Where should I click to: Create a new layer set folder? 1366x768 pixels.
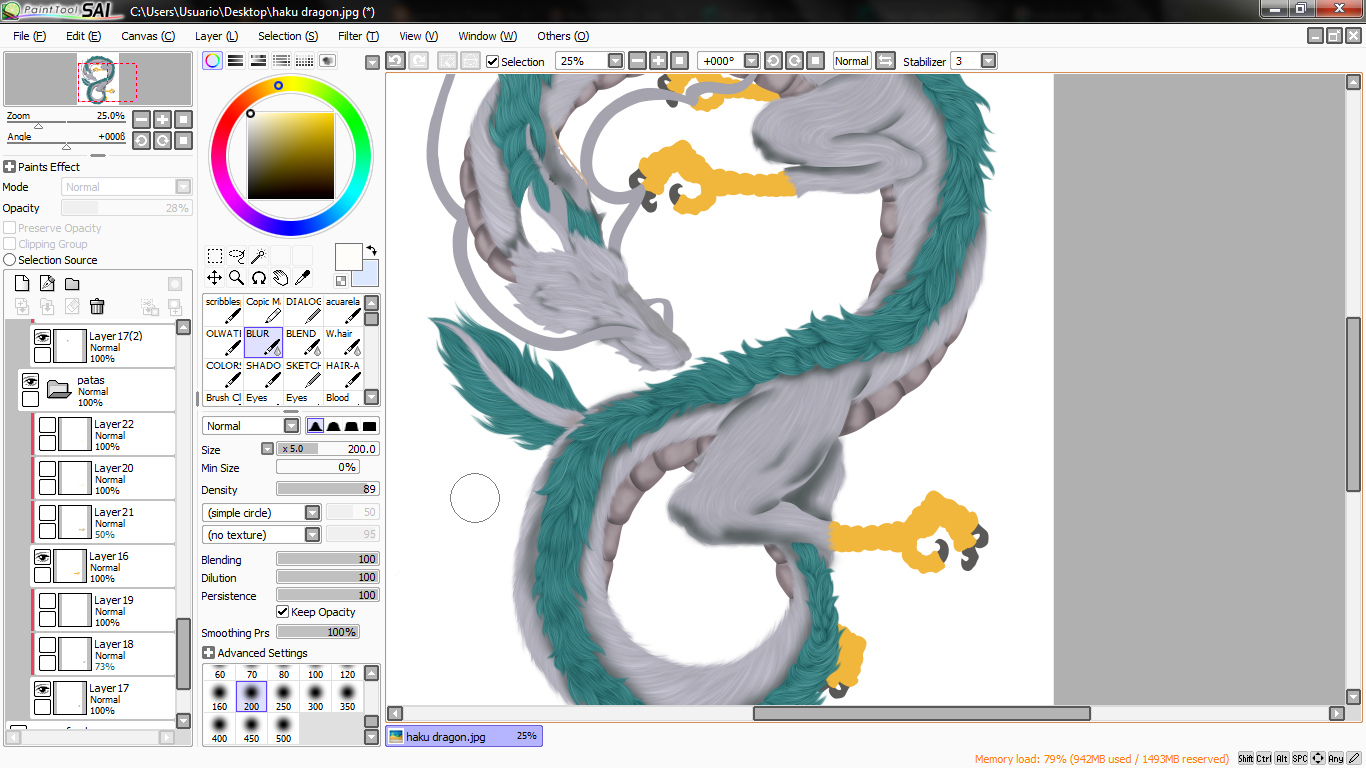72,284
